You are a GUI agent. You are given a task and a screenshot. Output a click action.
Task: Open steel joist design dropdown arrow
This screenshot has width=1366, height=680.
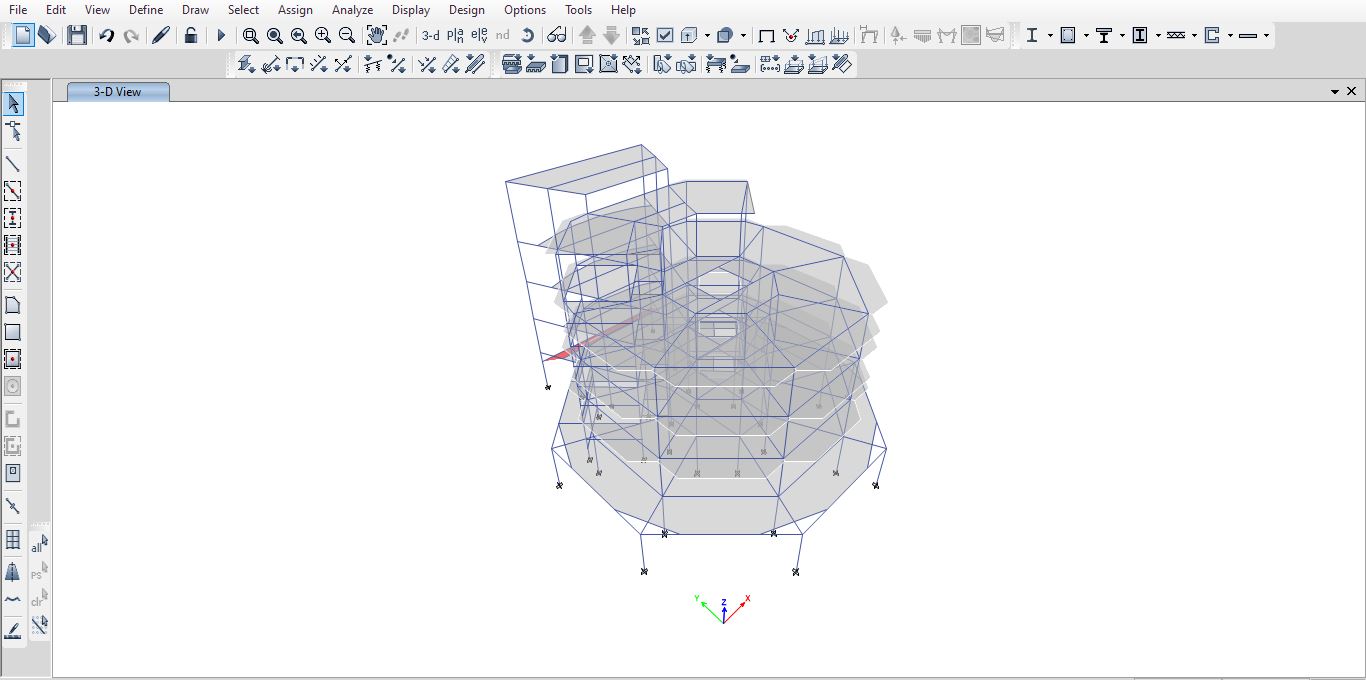pyautogui.click(x=1194, y=36)
